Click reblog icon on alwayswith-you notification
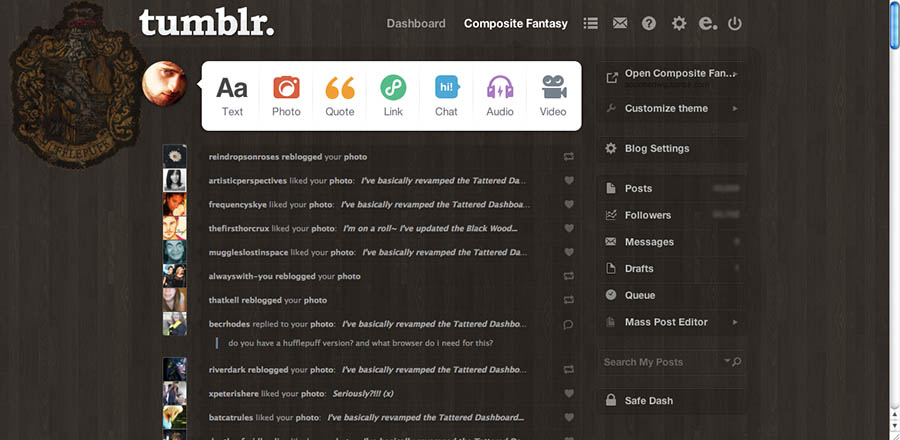Viewport: 900px width, 440px height. pos(569,276)
